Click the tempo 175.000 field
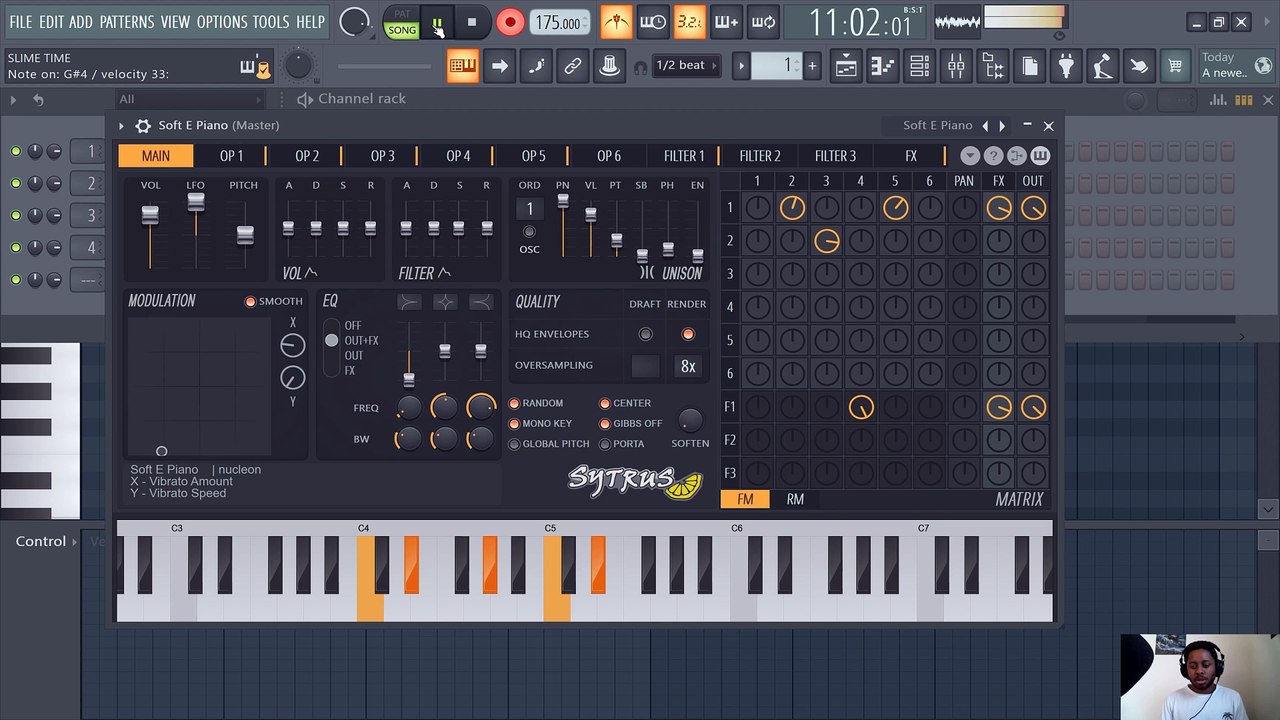Viewport: 1280px width, 720px height. click(x=558, y=22)
